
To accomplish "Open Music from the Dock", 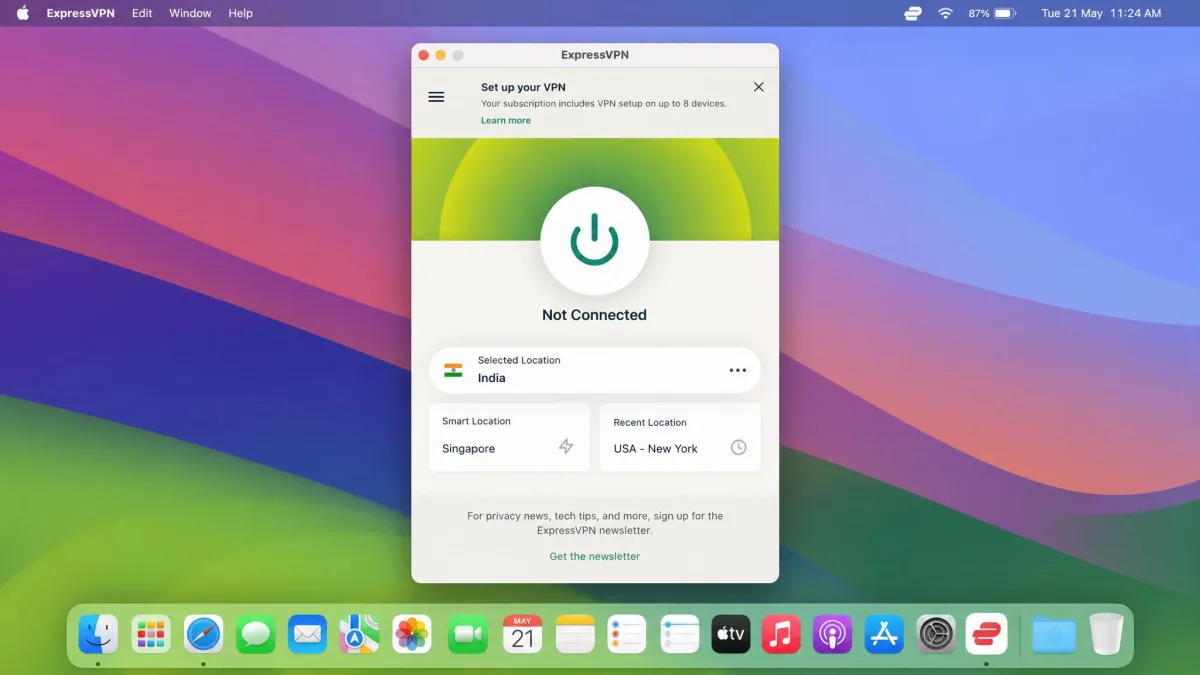I will (782, 634).
